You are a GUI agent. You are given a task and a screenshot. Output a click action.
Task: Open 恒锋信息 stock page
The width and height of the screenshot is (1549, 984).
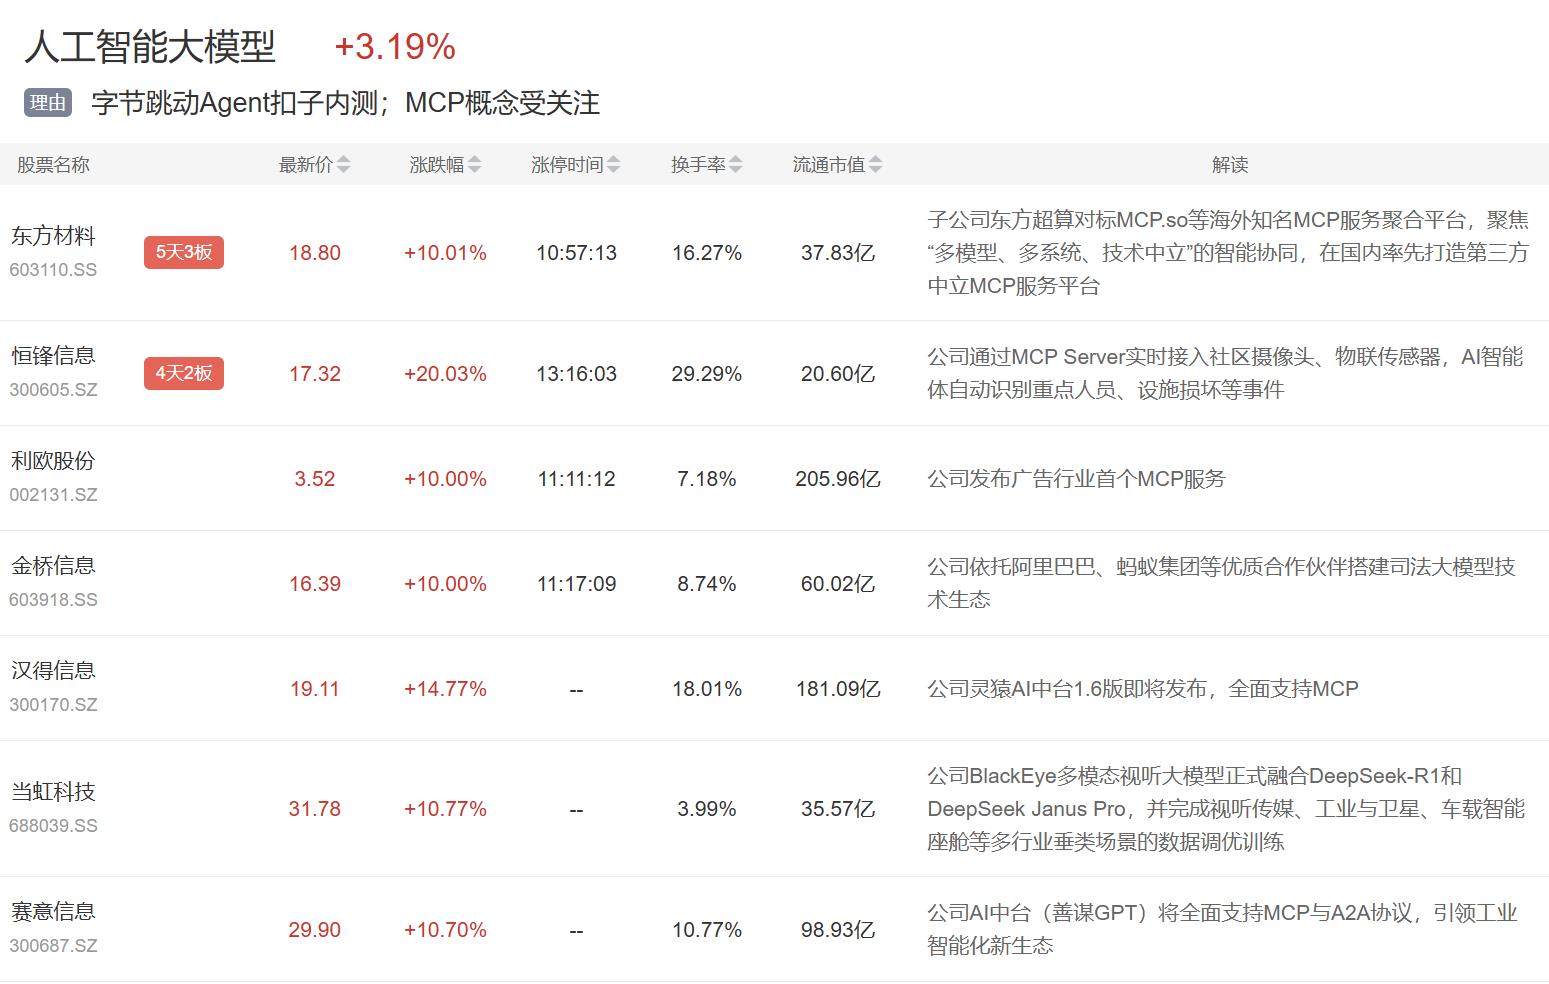(53, 356)
